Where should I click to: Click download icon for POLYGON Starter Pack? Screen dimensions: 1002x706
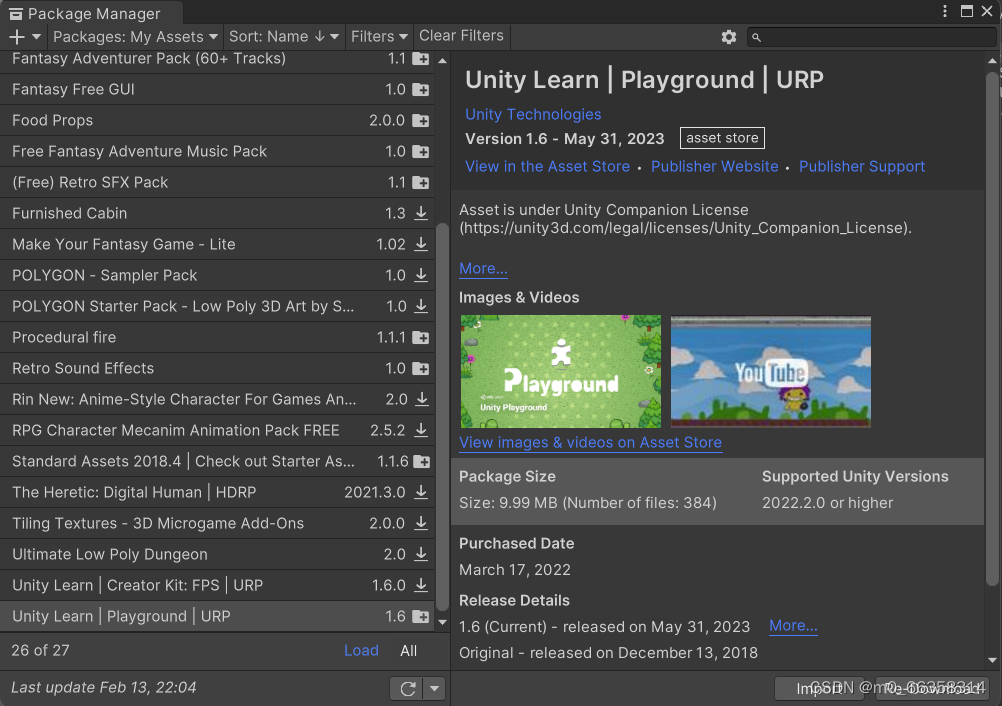420,306
